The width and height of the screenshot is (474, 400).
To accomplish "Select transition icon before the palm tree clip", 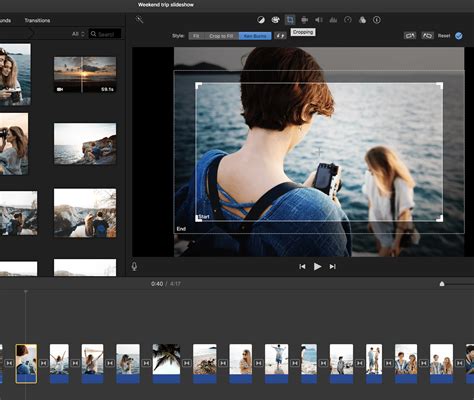I will click(146, 363).
